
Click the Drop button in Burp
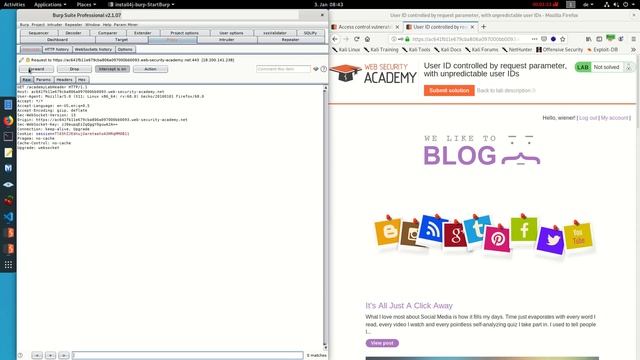(74, 69)
